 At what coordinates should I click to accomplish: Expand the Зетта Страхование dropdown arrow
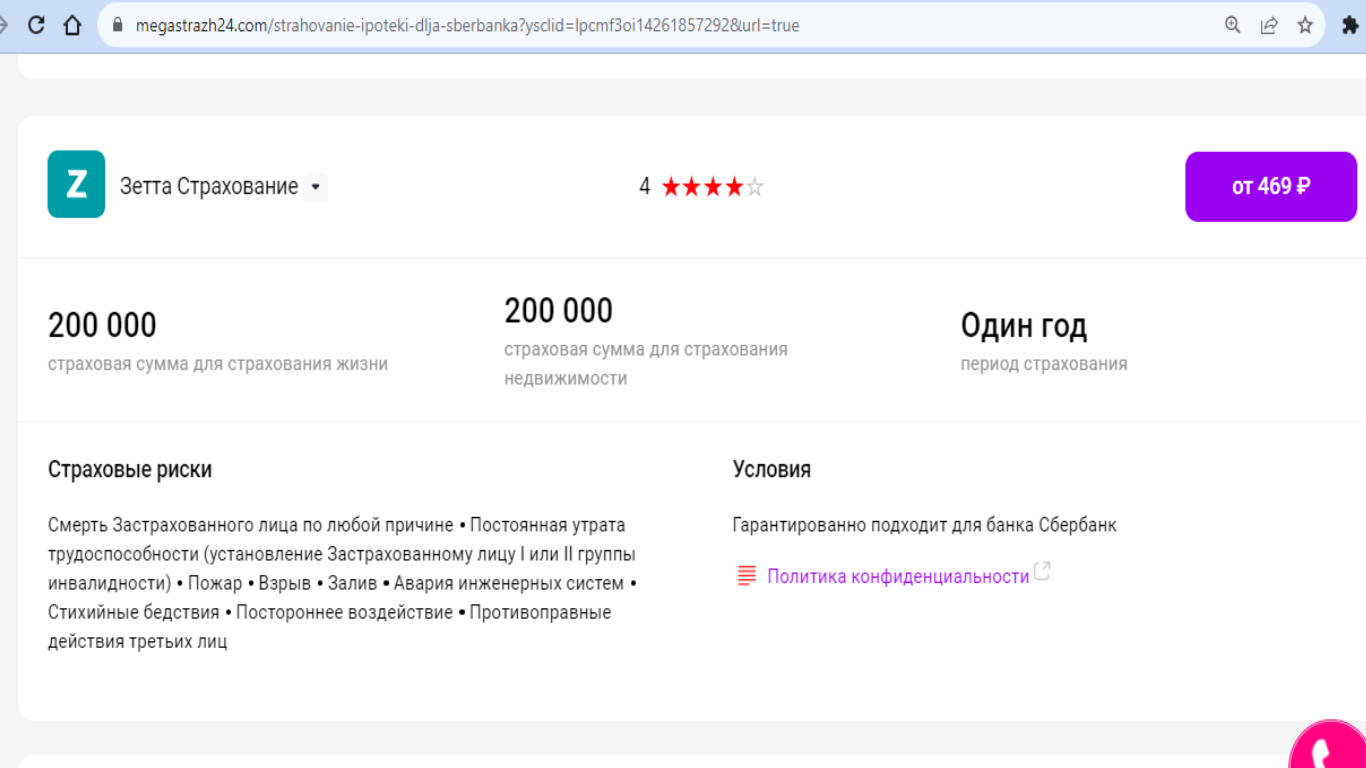316,187
